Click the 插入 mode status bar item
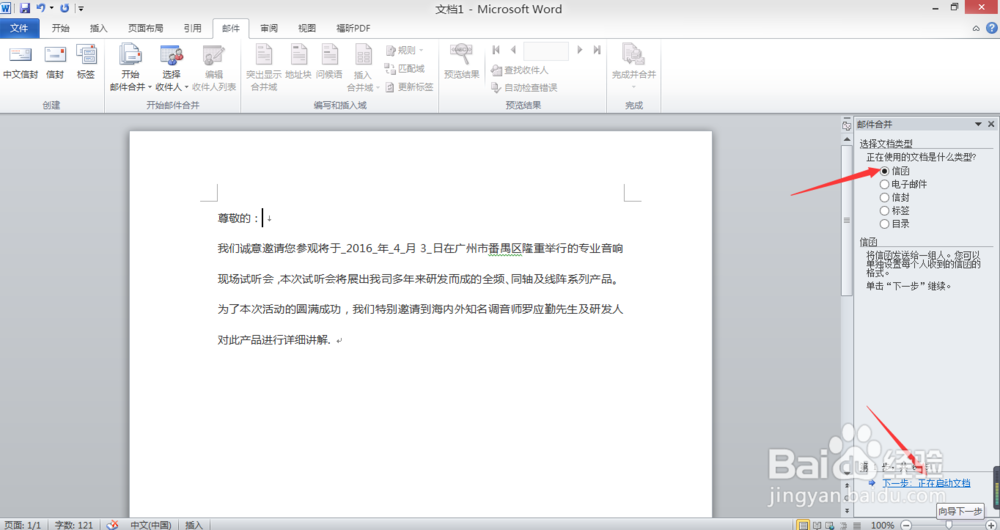1000x530 pixels. (x=194, y=525)
